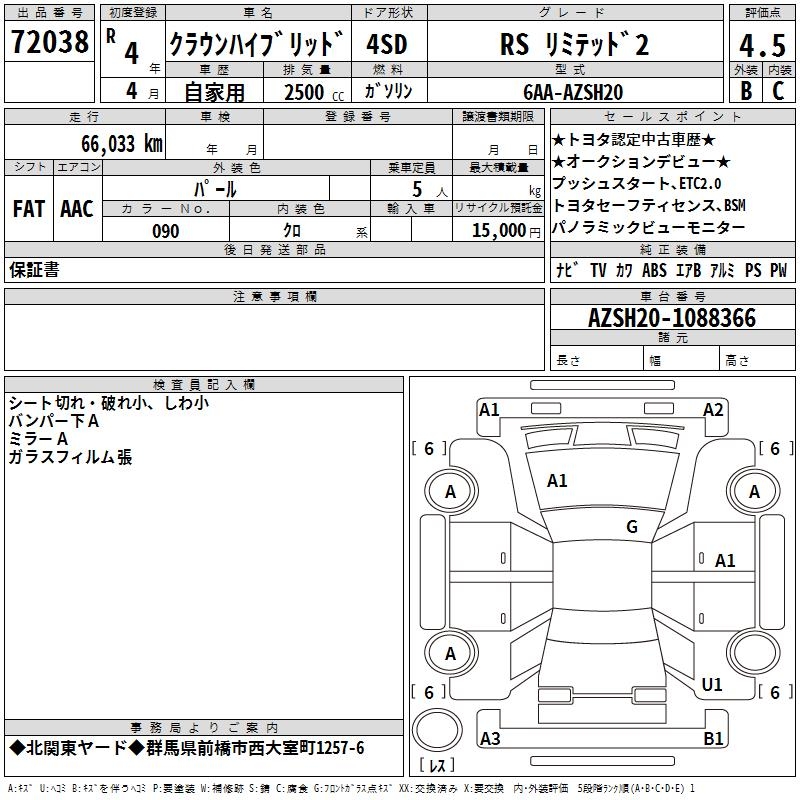Select the car name クラウンハイブリッド
Viewport: 800px width, 800px height.
coord(257,44)
